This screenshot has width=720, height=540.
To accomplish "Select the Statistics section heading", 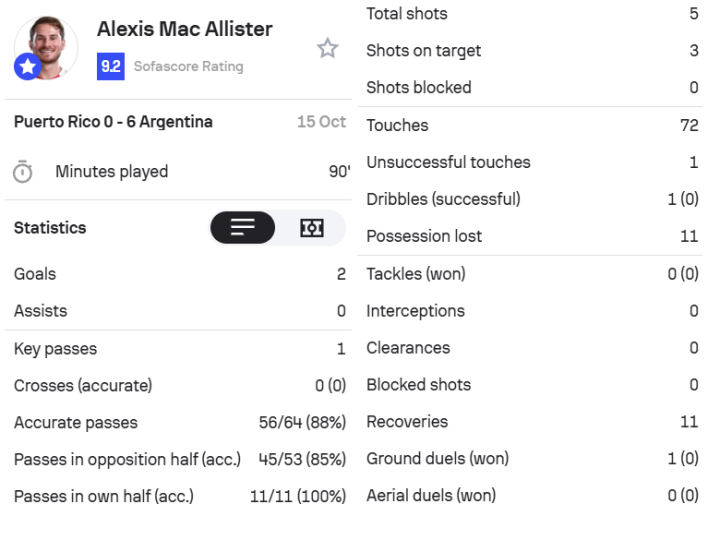I will pos(50,228).
